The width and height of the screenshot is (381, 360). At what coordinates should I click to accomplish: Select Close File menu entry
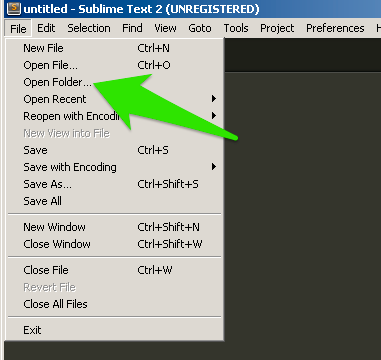coord(114,270)
